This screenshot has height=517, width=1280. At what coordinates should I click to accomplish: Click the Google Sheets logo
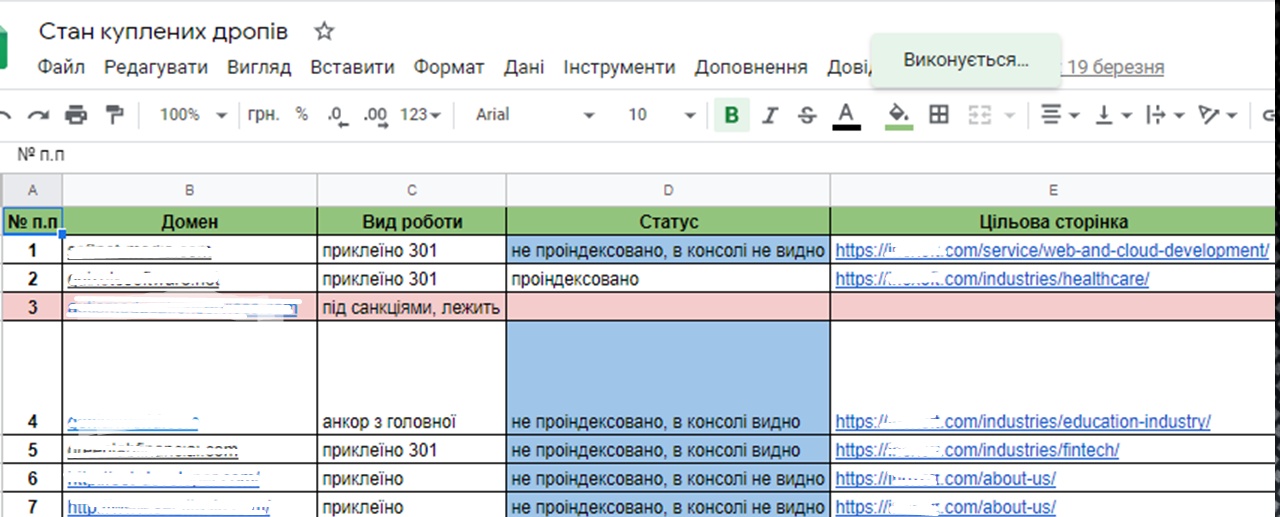pyautogui.click(x=4, y=50)
